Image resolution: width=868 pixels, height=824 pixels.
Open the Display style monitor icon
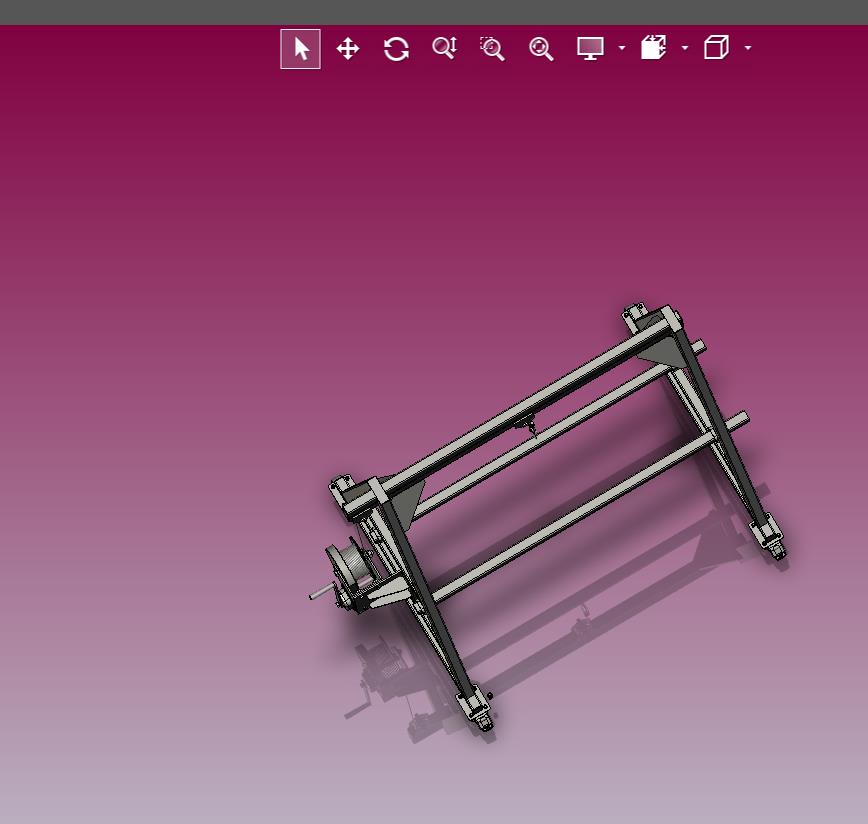coord(590,48)
